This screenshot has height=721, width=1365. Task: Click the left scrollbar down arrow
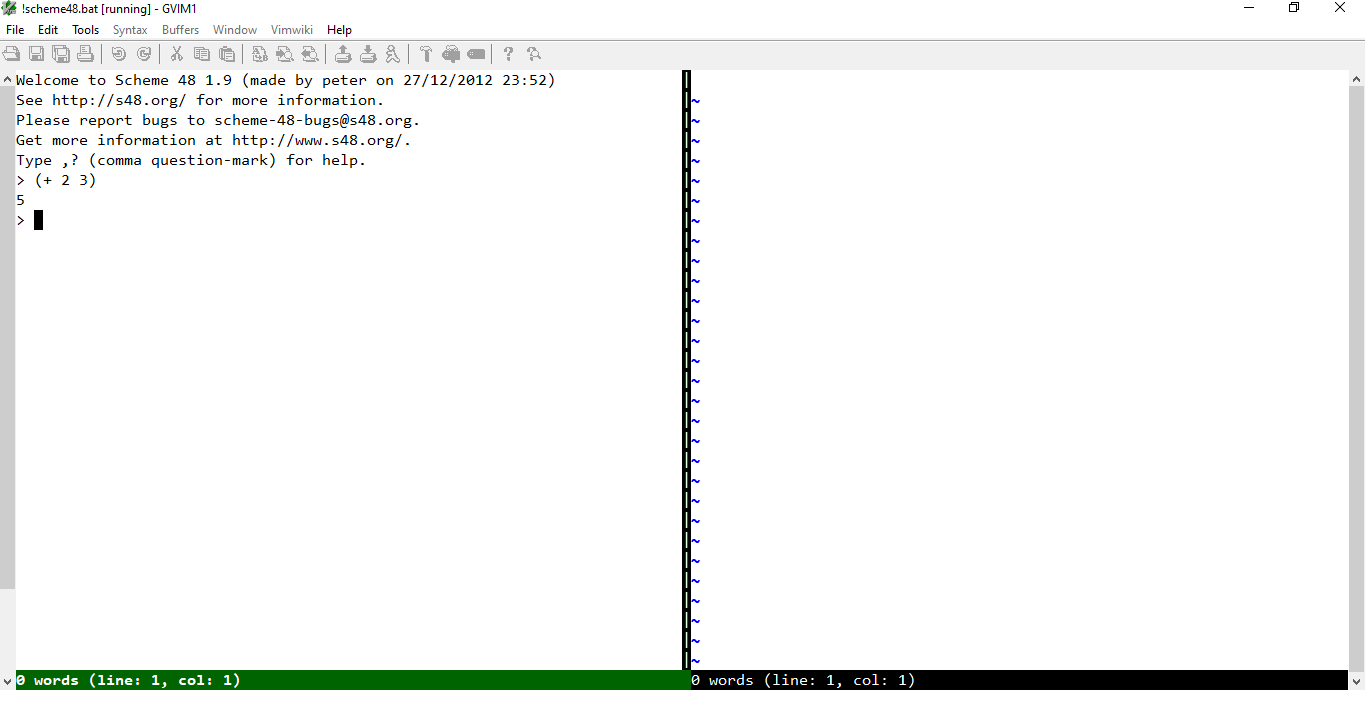pos(8,681)
